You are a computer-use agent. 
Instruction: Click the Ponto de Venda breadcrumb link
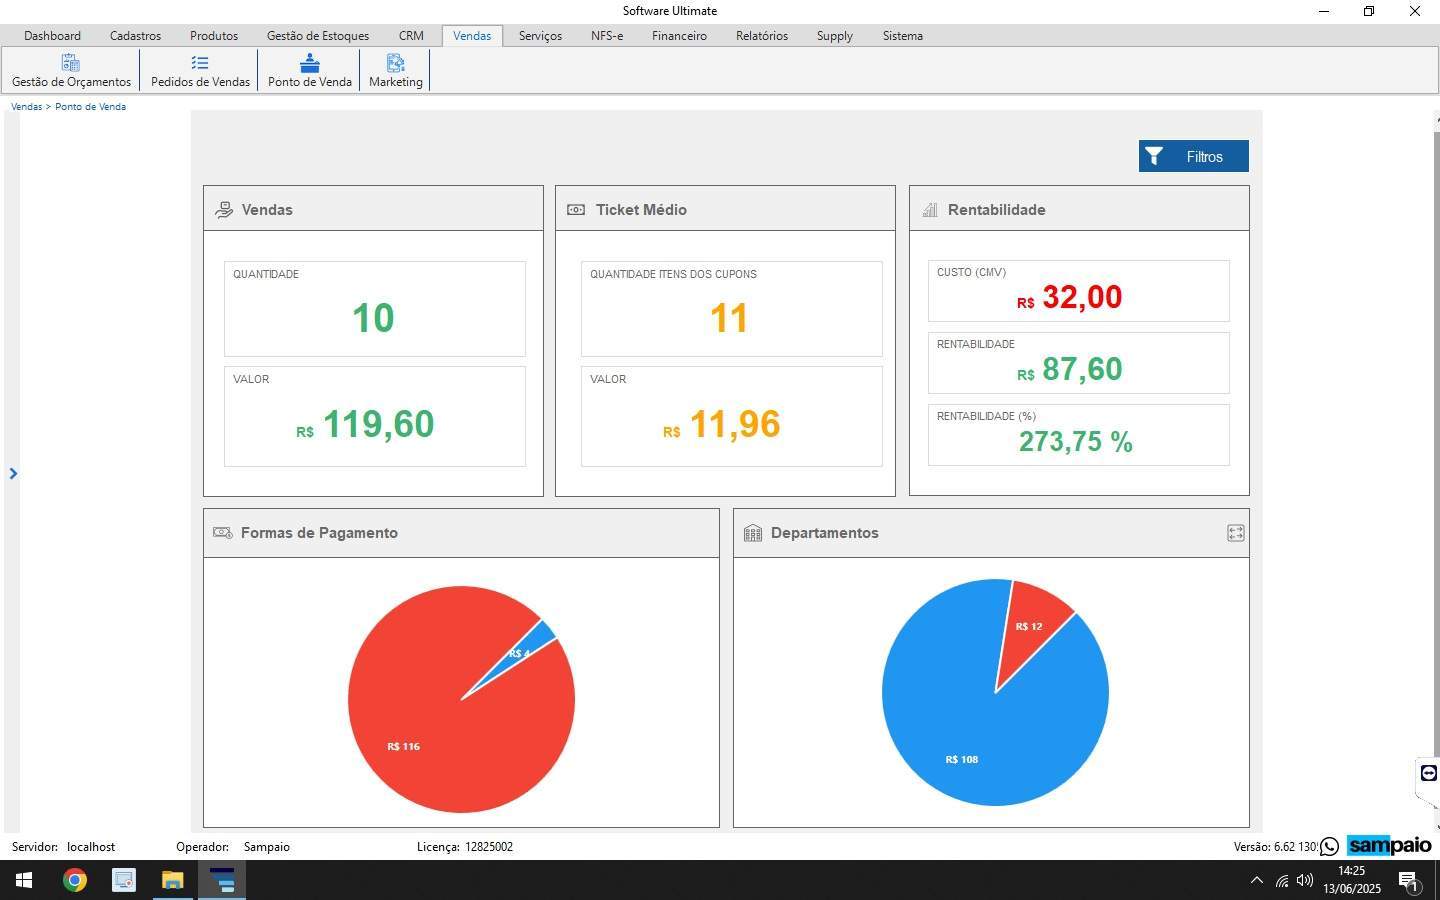point(90,107)
